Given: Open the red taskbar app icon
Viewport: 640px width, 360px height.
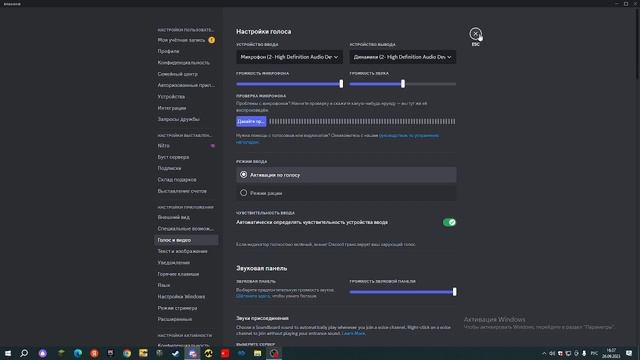Looking at the screenshot, I should click(x=225, y=353).
